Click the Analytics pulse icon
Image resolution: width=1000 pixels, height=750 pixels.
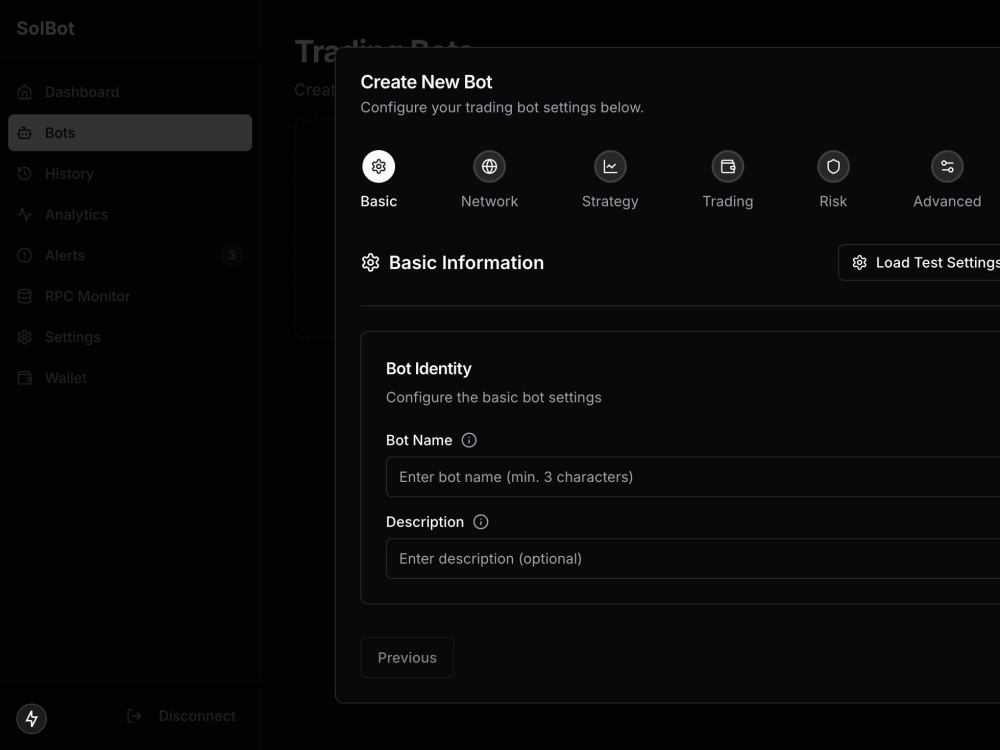24,214
